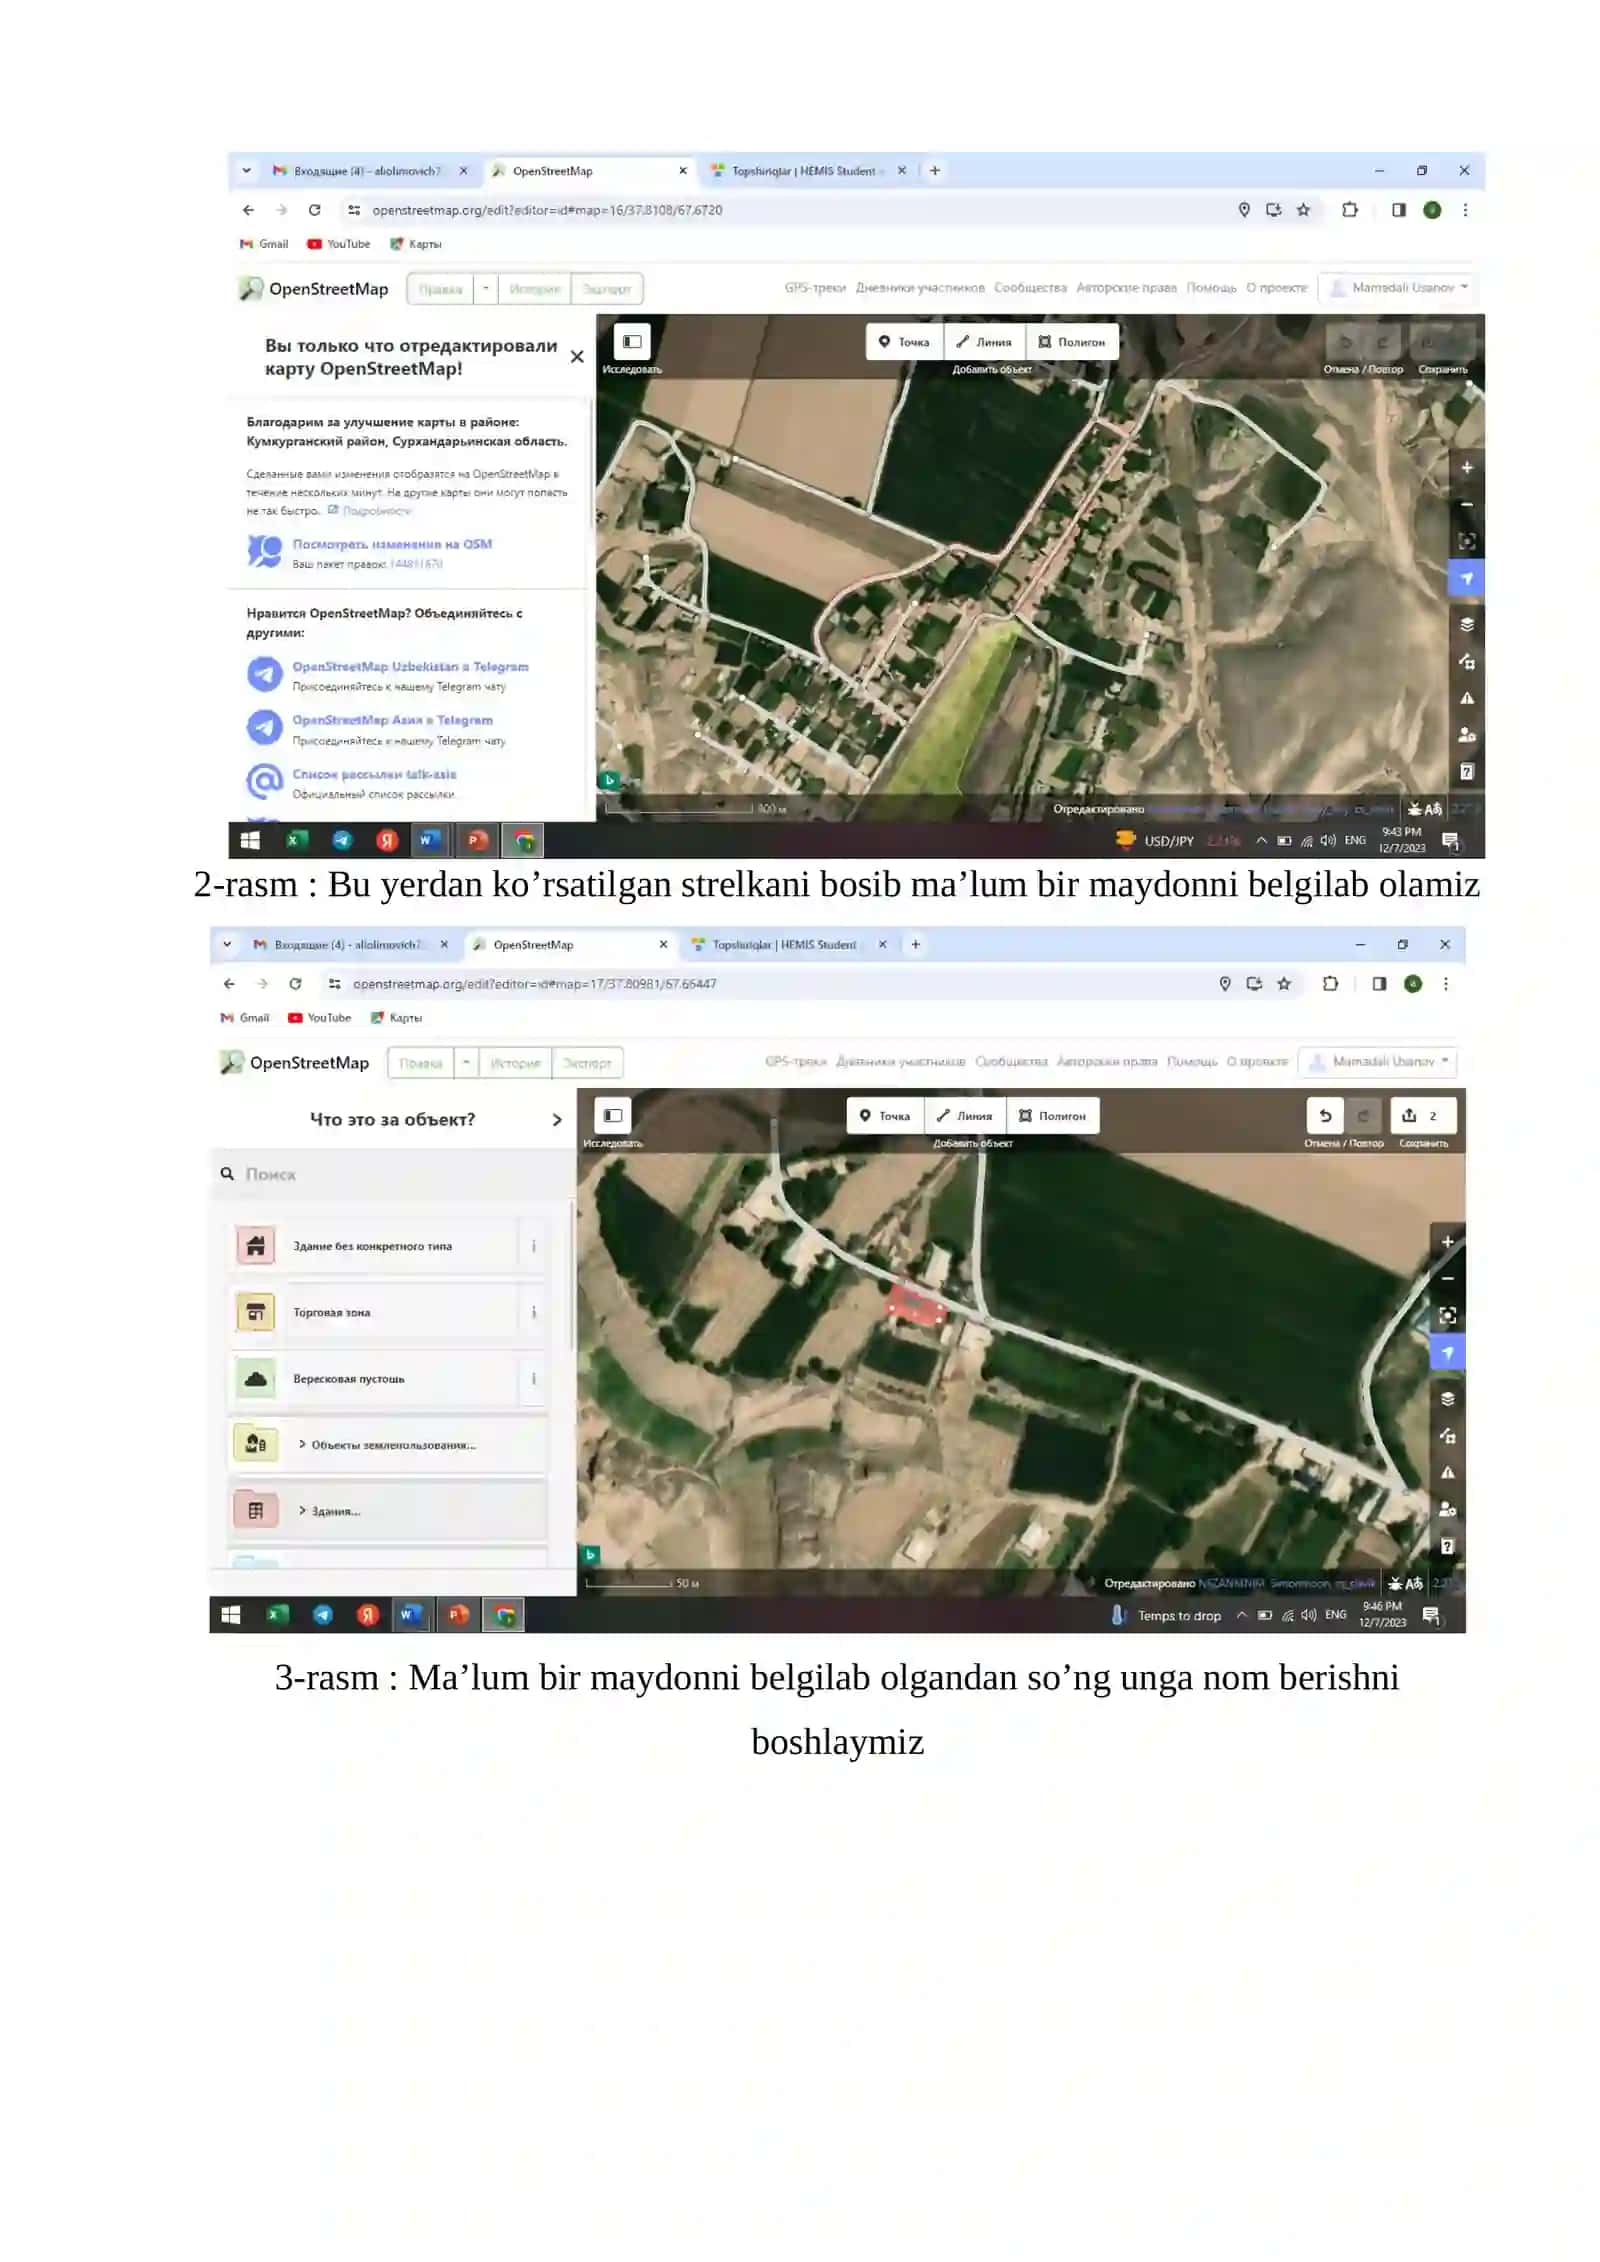1600x2262 pixels.
Task: Switch to the 'История' tab in 2-rasm screenshot
Action: click(x=535, y=289)
